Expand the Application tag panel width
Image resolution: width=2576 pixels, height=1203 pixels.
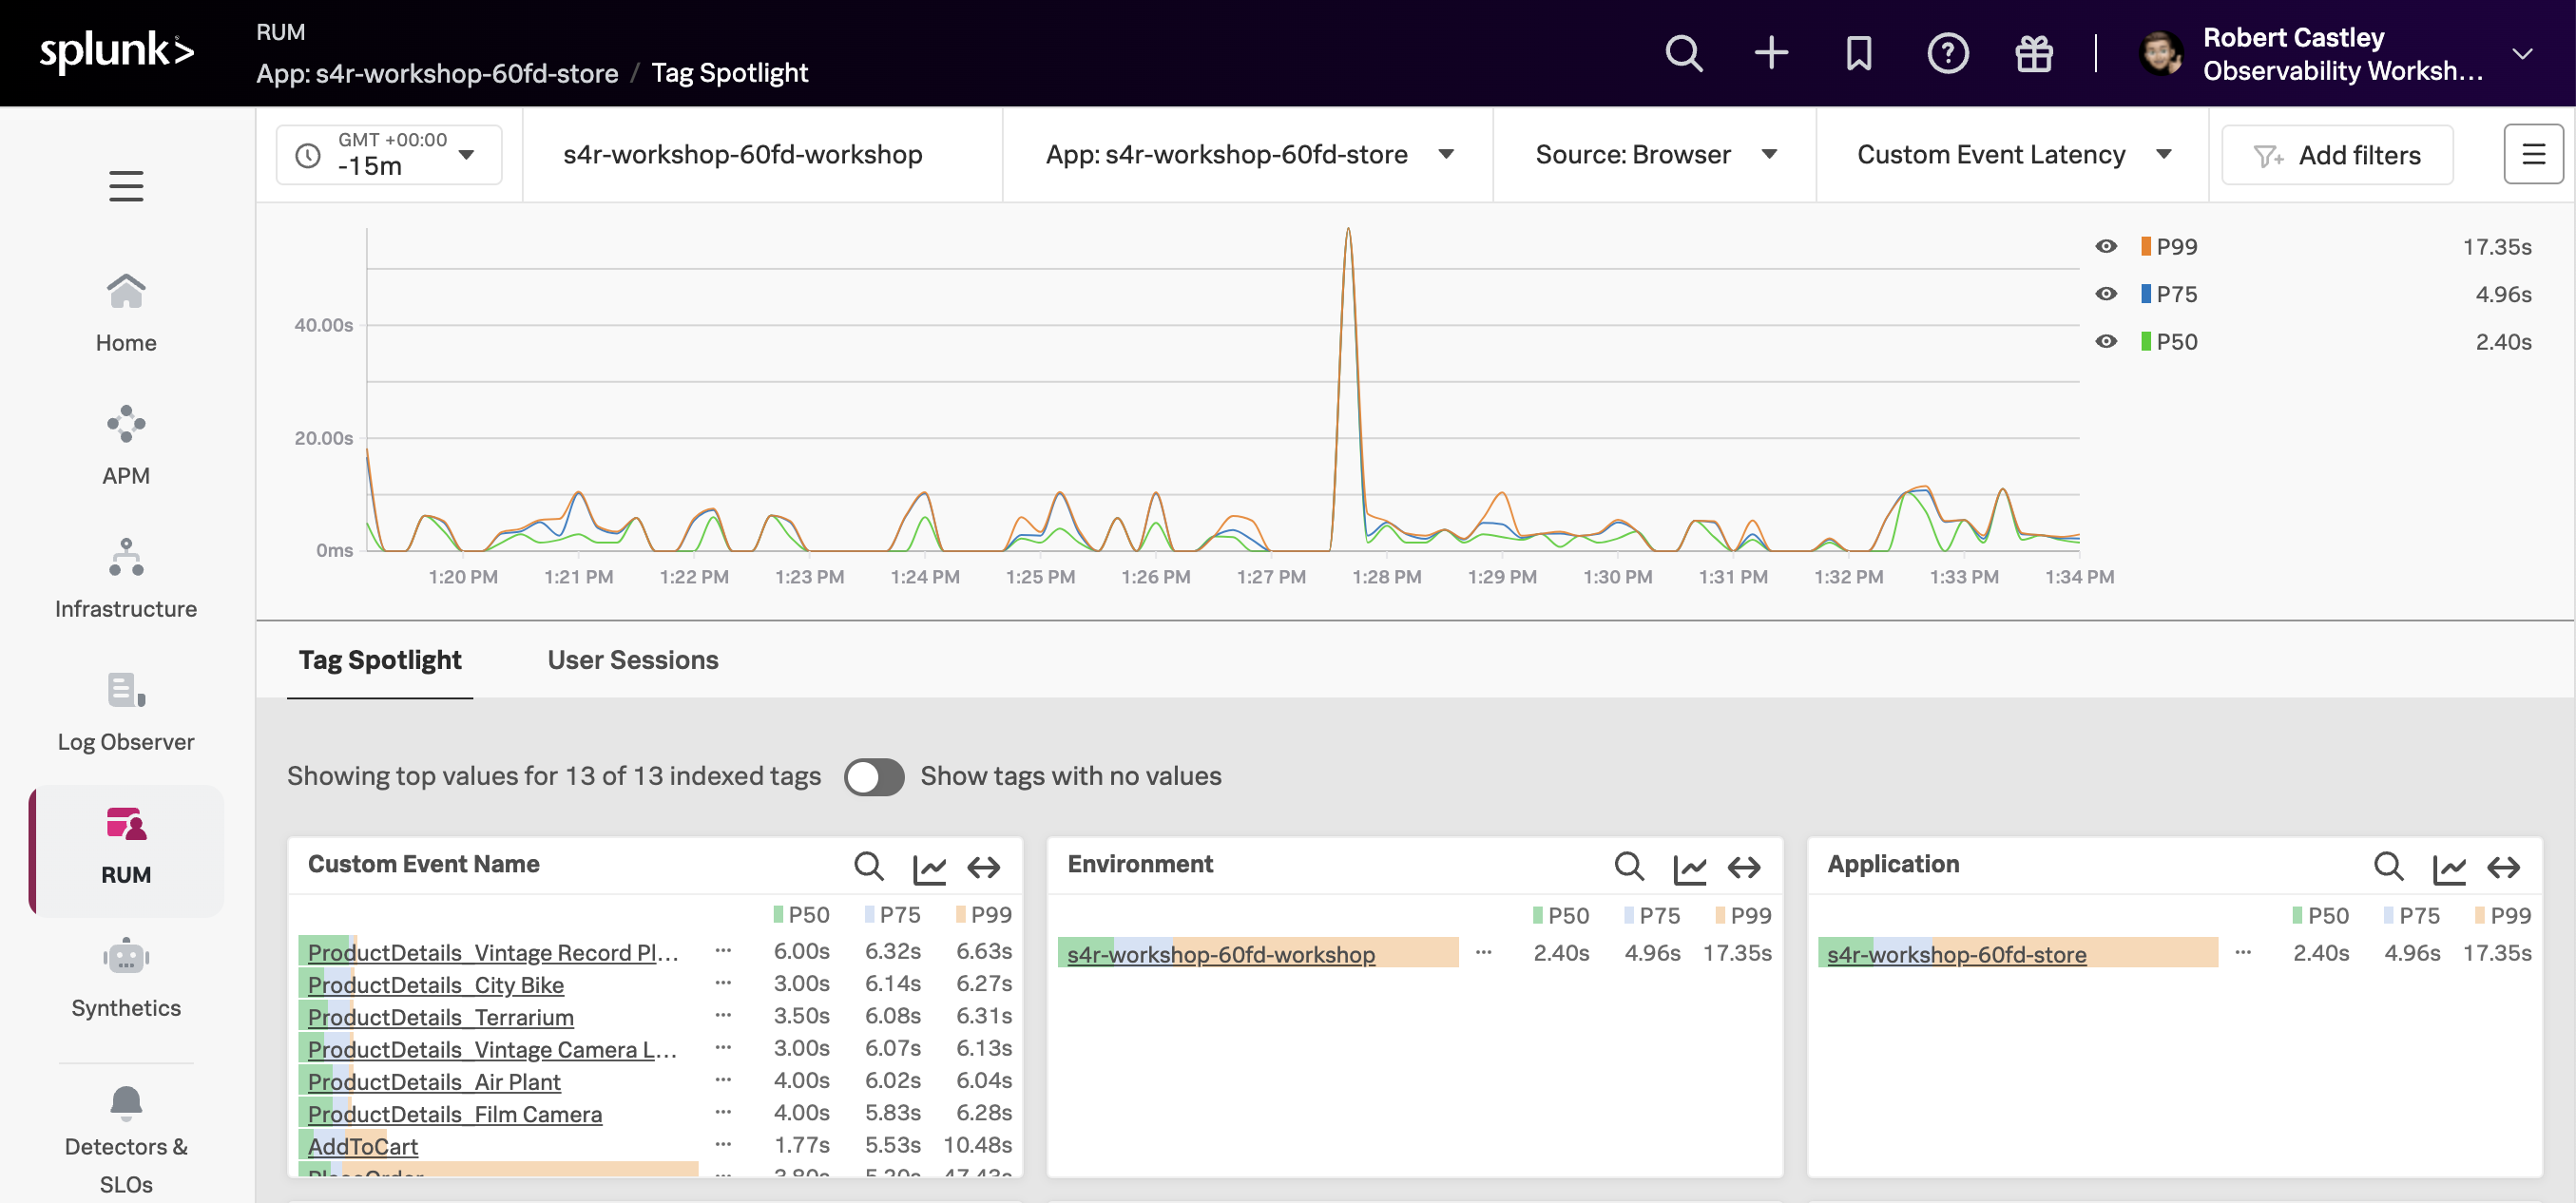pyautogui.click(x=2504, y=867)
